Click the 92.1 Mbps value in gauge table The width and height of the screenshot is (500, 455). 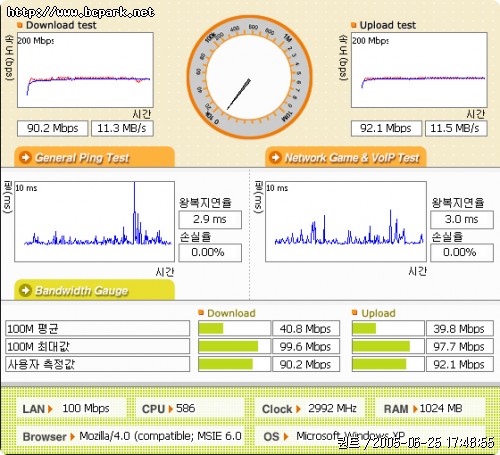tap(459, 364)
